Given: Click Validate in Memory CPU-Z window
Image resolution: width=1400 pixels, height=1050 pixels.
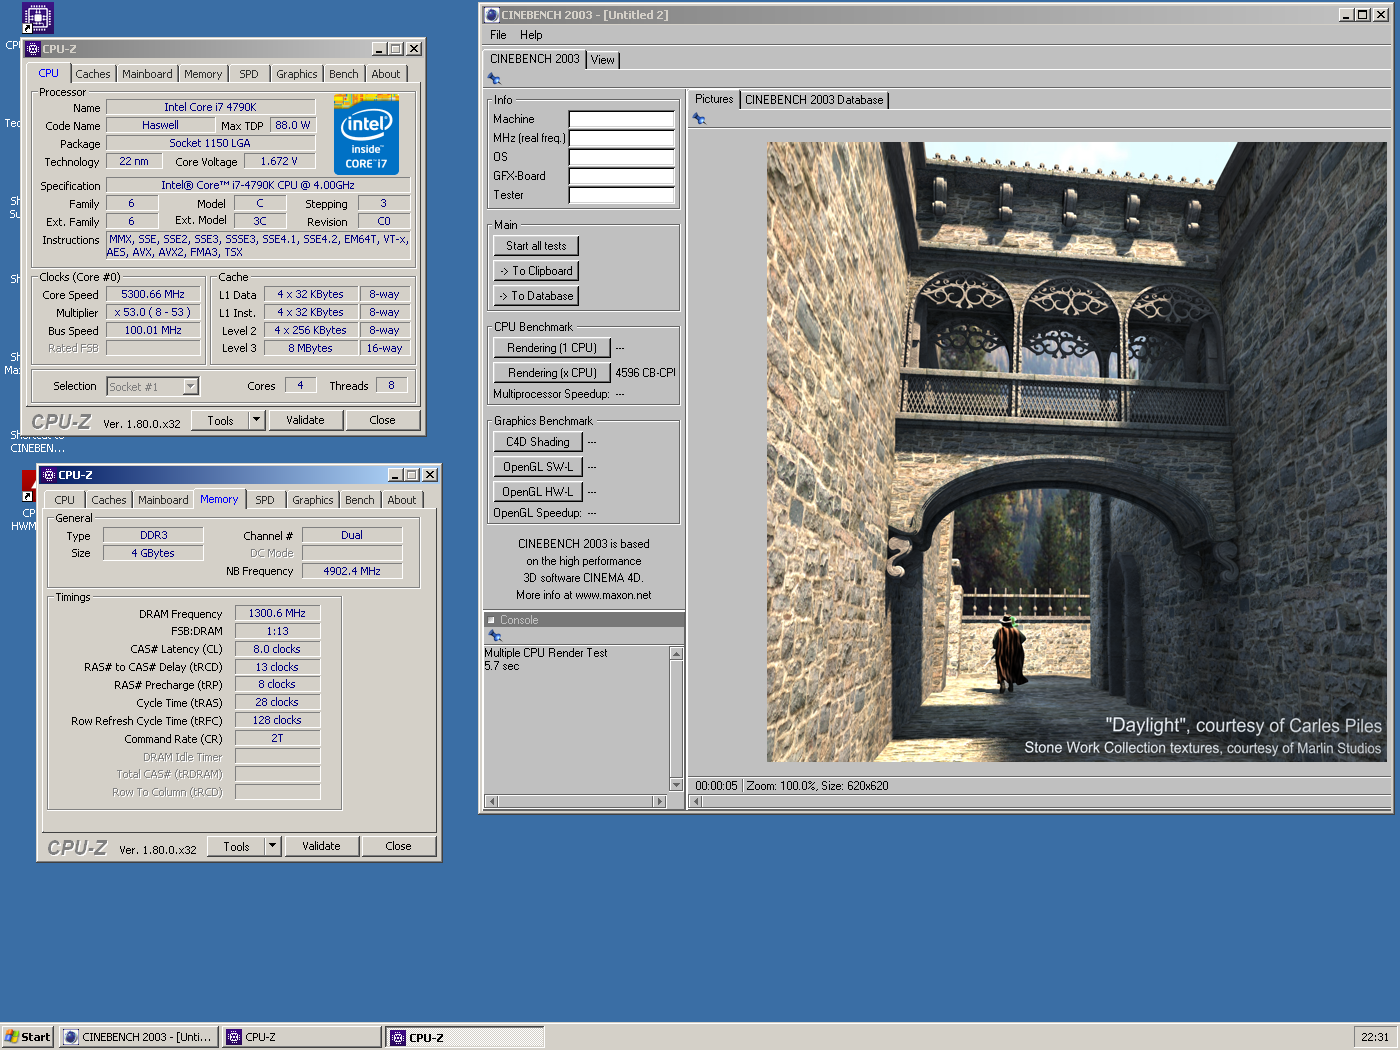Looking at the screenshot, I should pyautogui.click(x=321, y=846).
